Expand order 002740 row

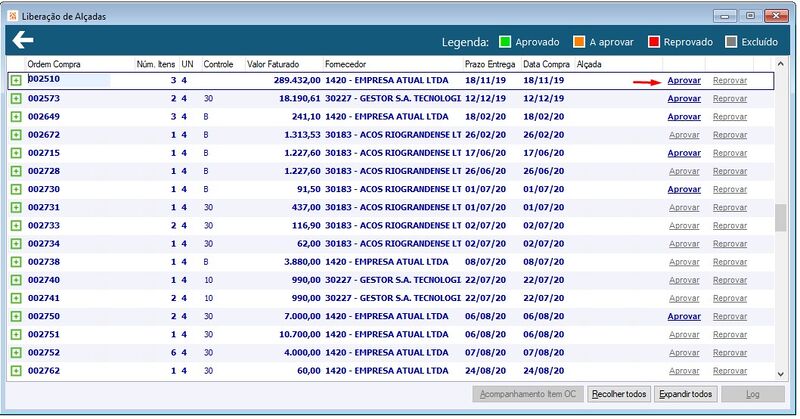[16, 280]
